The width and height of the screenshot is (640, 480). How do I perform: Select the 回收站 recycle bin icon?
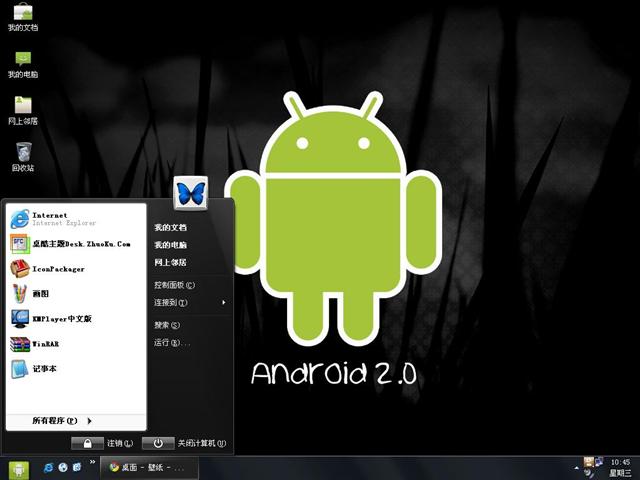point(23,157)
